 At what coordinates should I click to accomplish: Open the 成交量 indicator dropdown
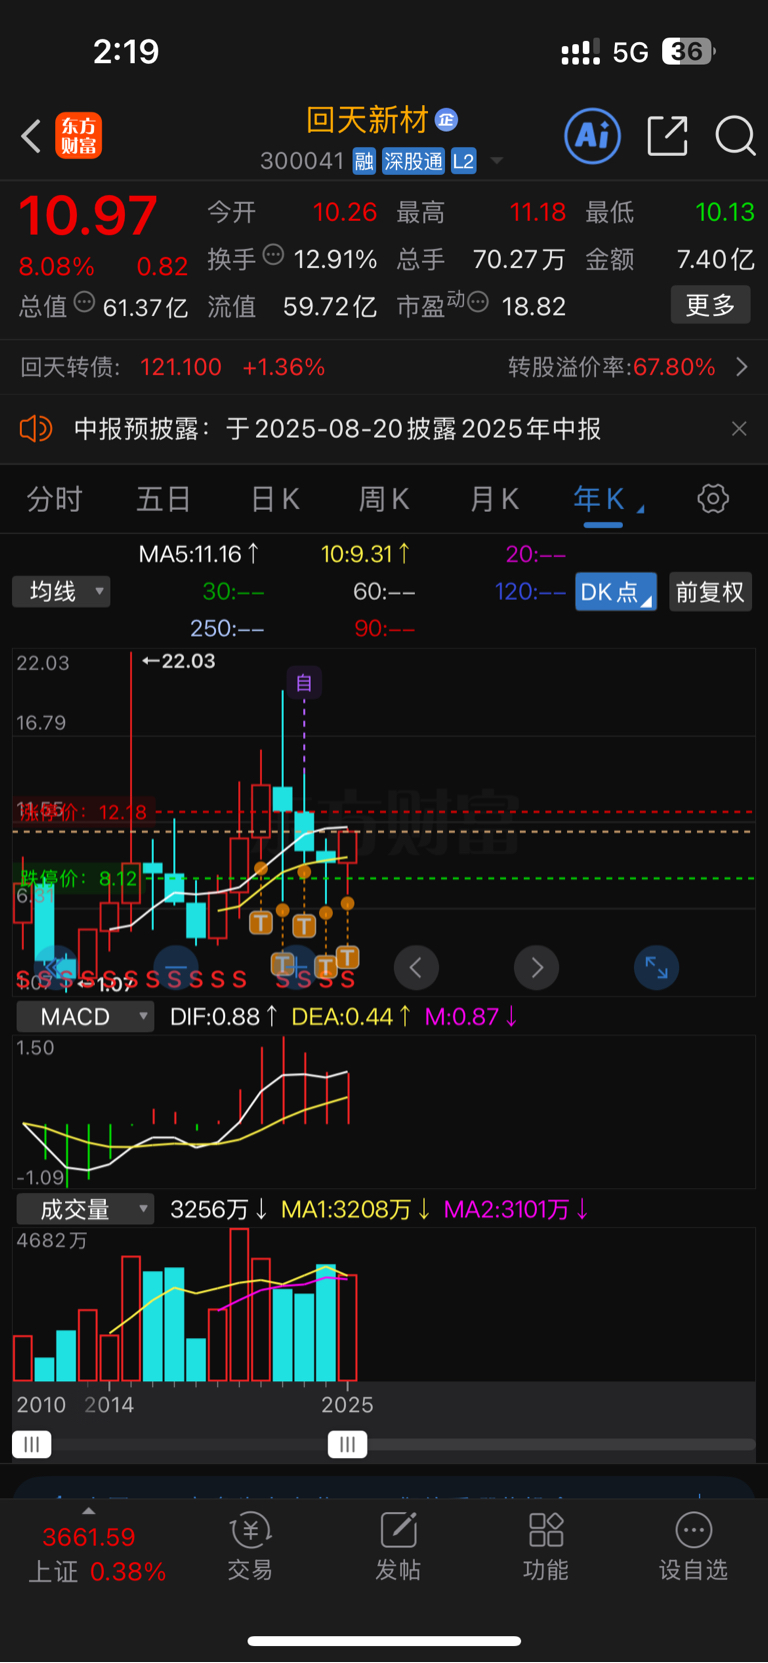click(85, 1209)
